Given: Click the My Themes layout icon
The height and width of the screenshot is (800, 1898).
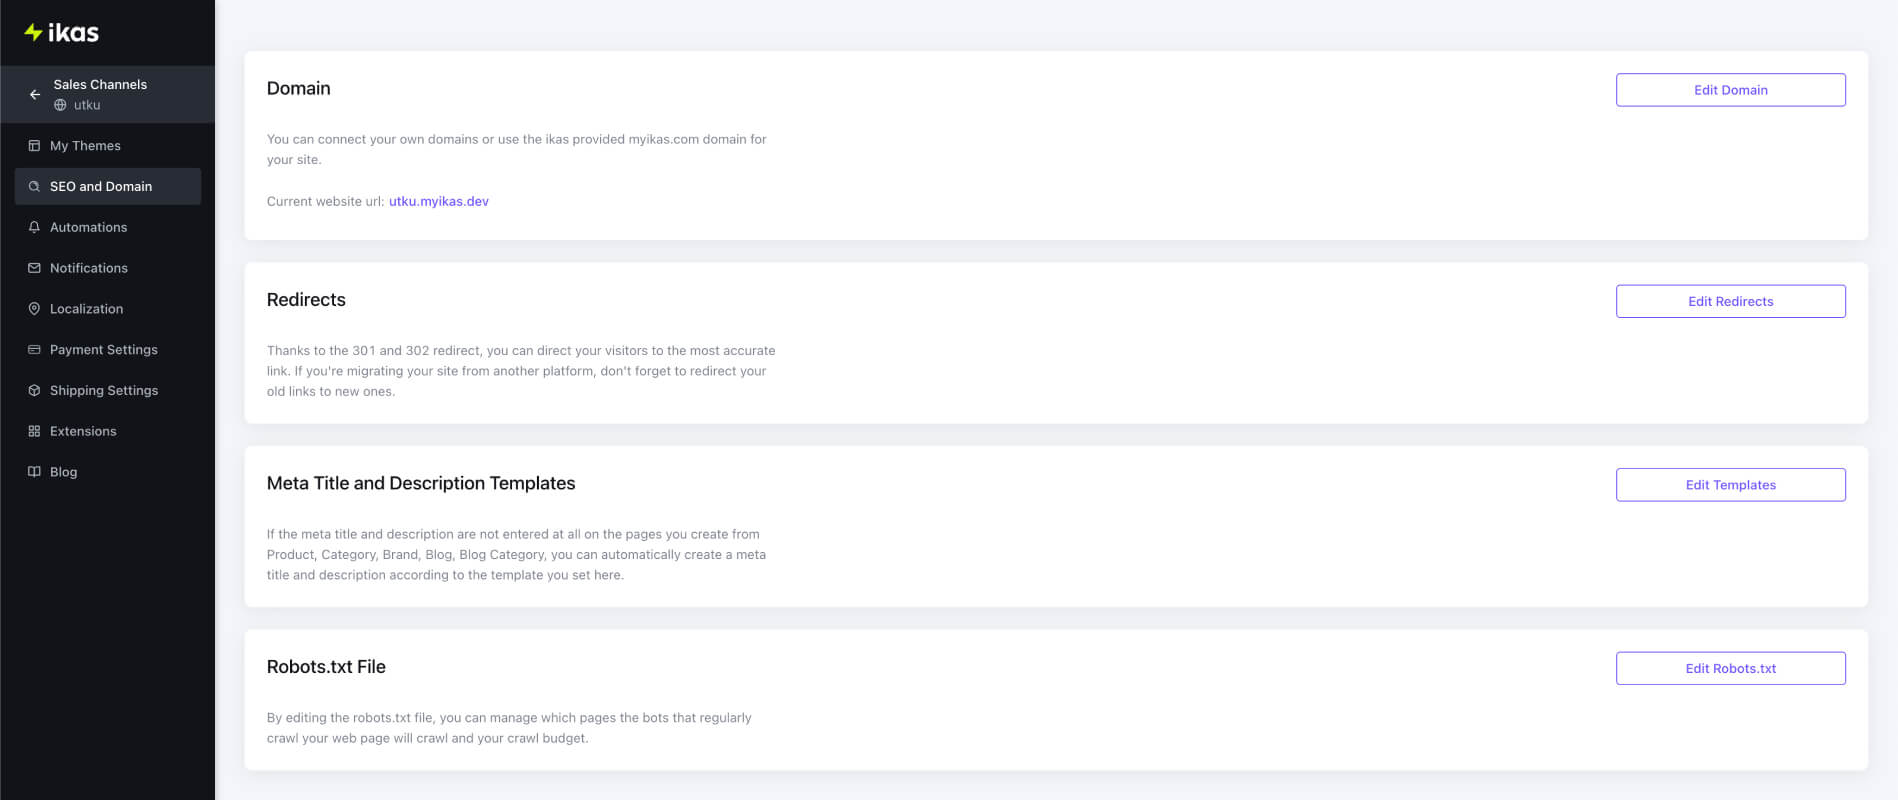Looking at the screenshot, I should (x=34, y=146).
